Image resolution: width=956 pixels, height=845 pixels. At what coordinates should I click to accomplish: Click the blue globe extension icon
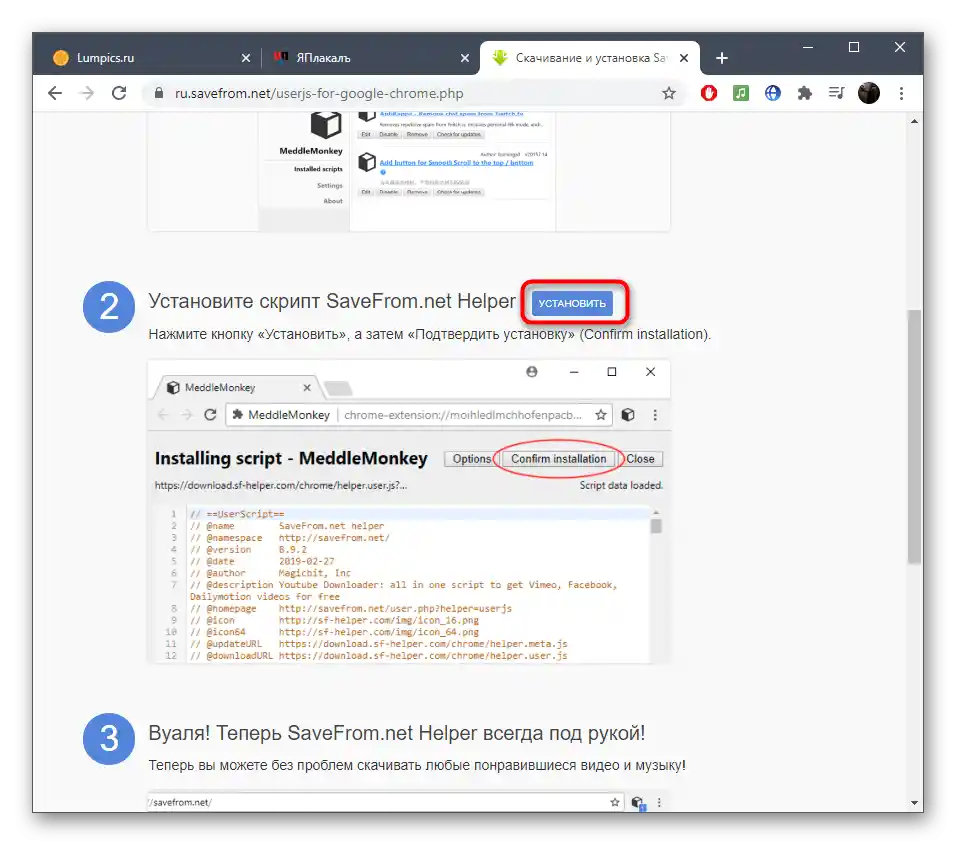point(772,93)
